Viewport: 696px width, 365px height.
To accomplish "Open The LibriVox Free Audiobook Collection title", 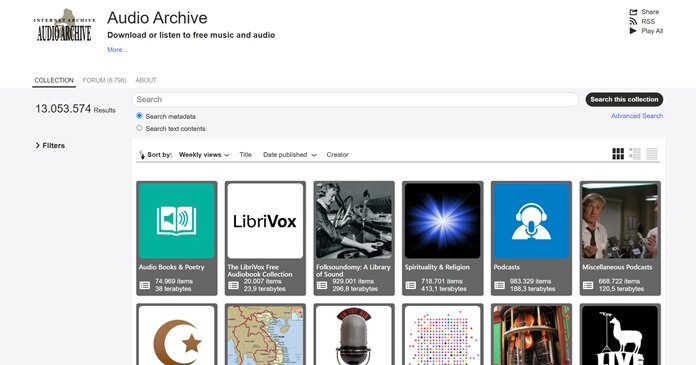I will [x=260, y=270].
